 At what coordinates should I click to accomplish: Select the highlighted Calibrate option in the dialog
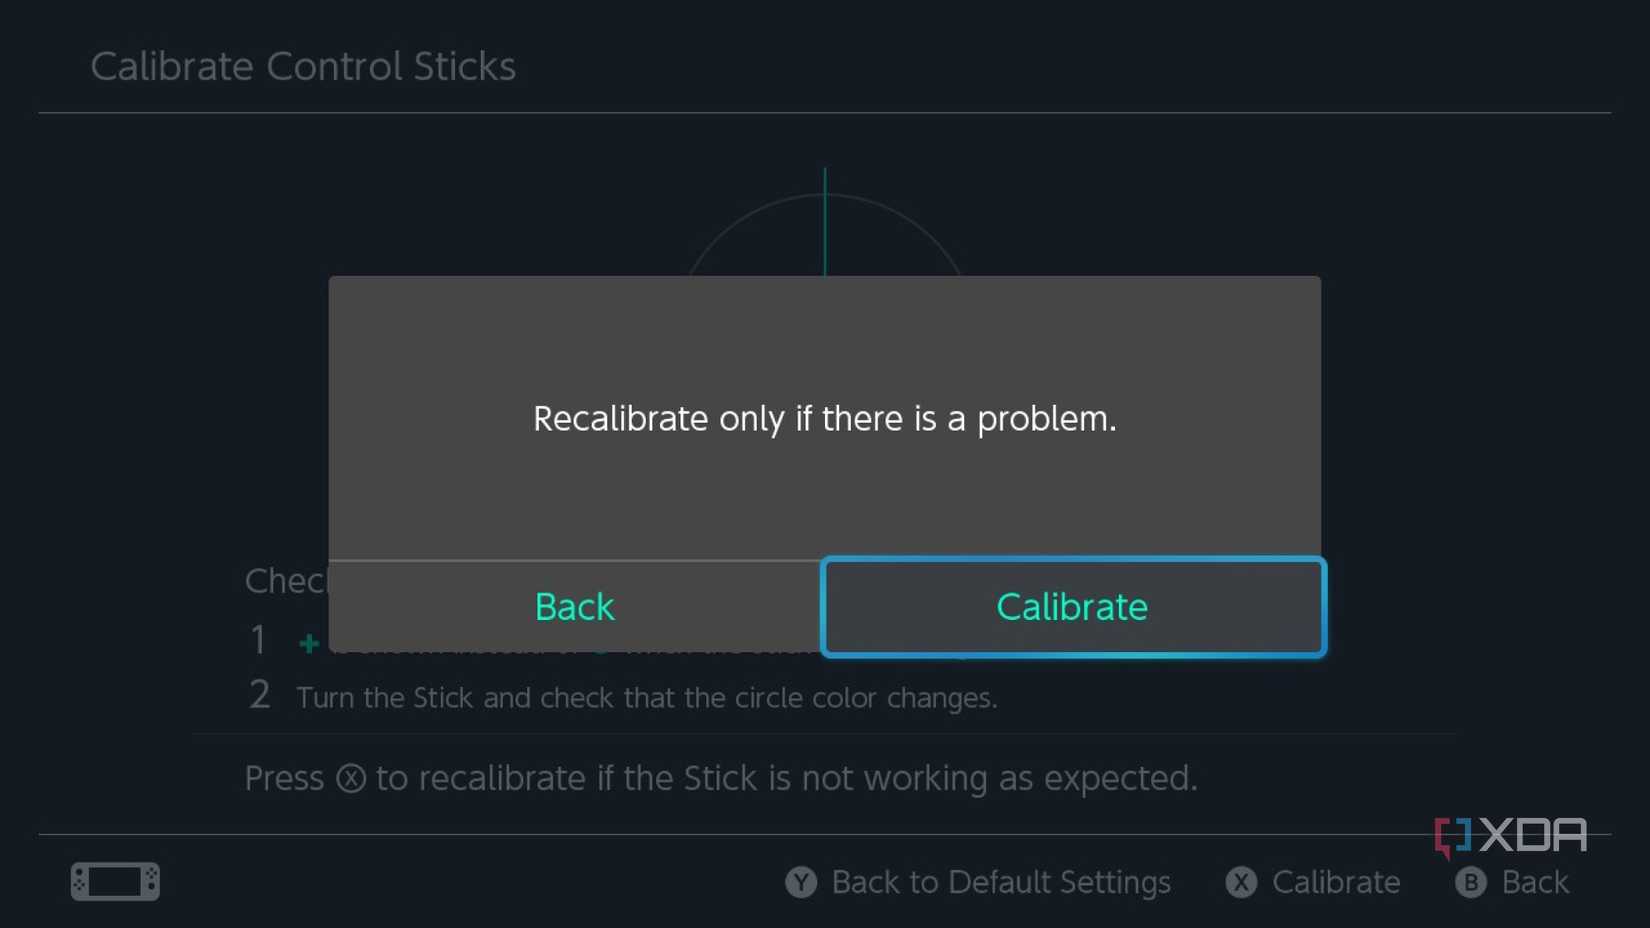(1071, 606)
